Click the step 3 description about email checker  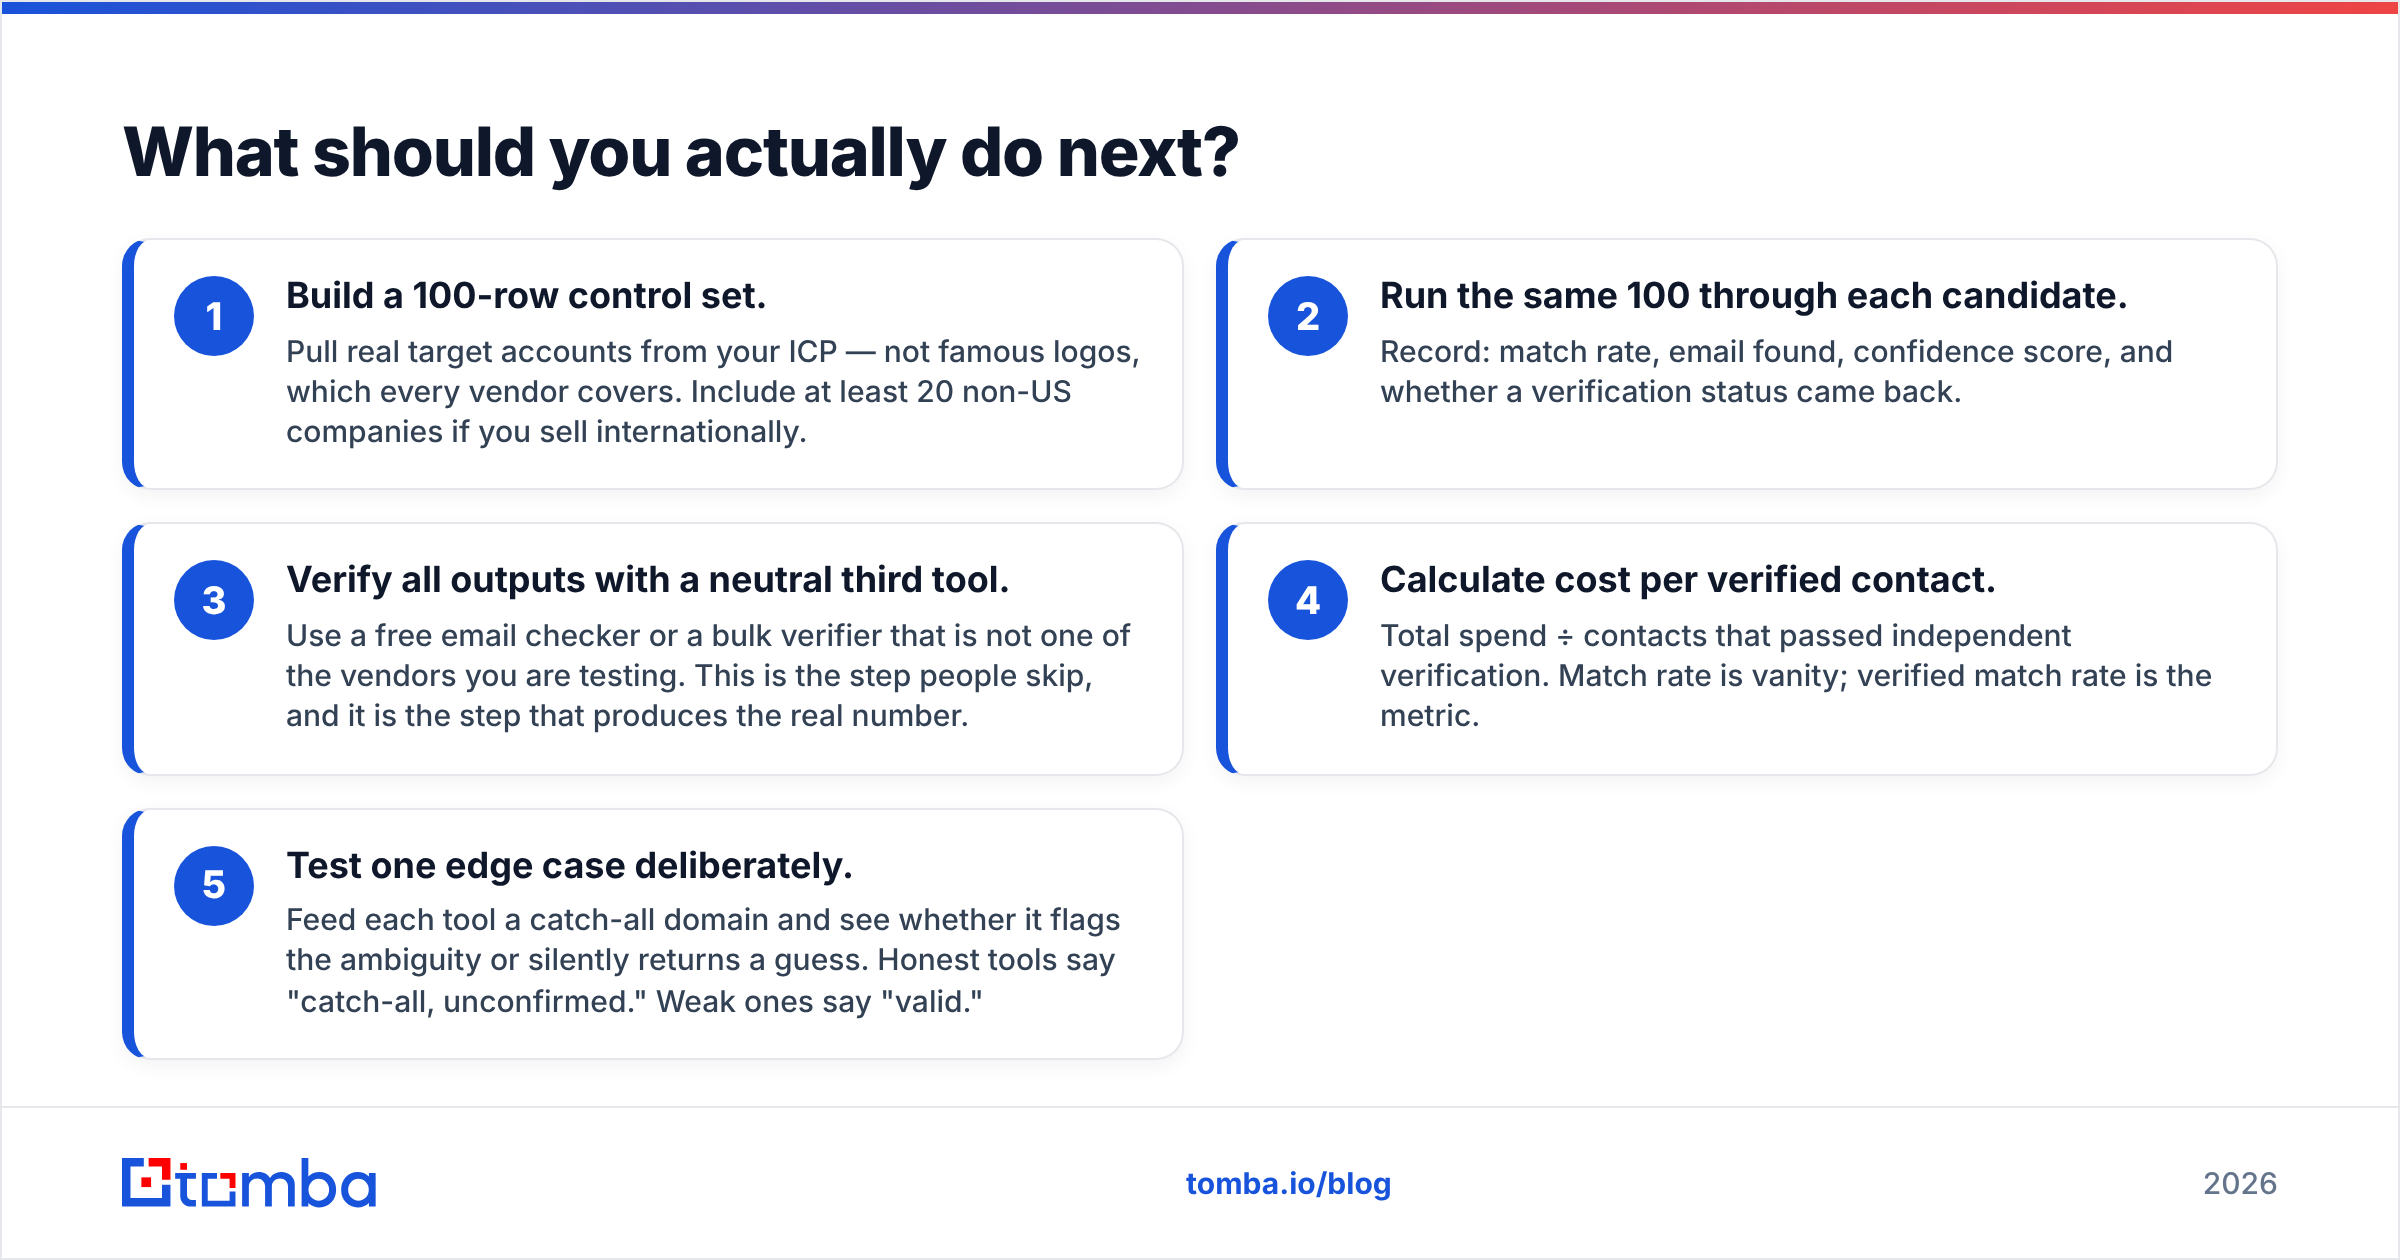(708, 676)
